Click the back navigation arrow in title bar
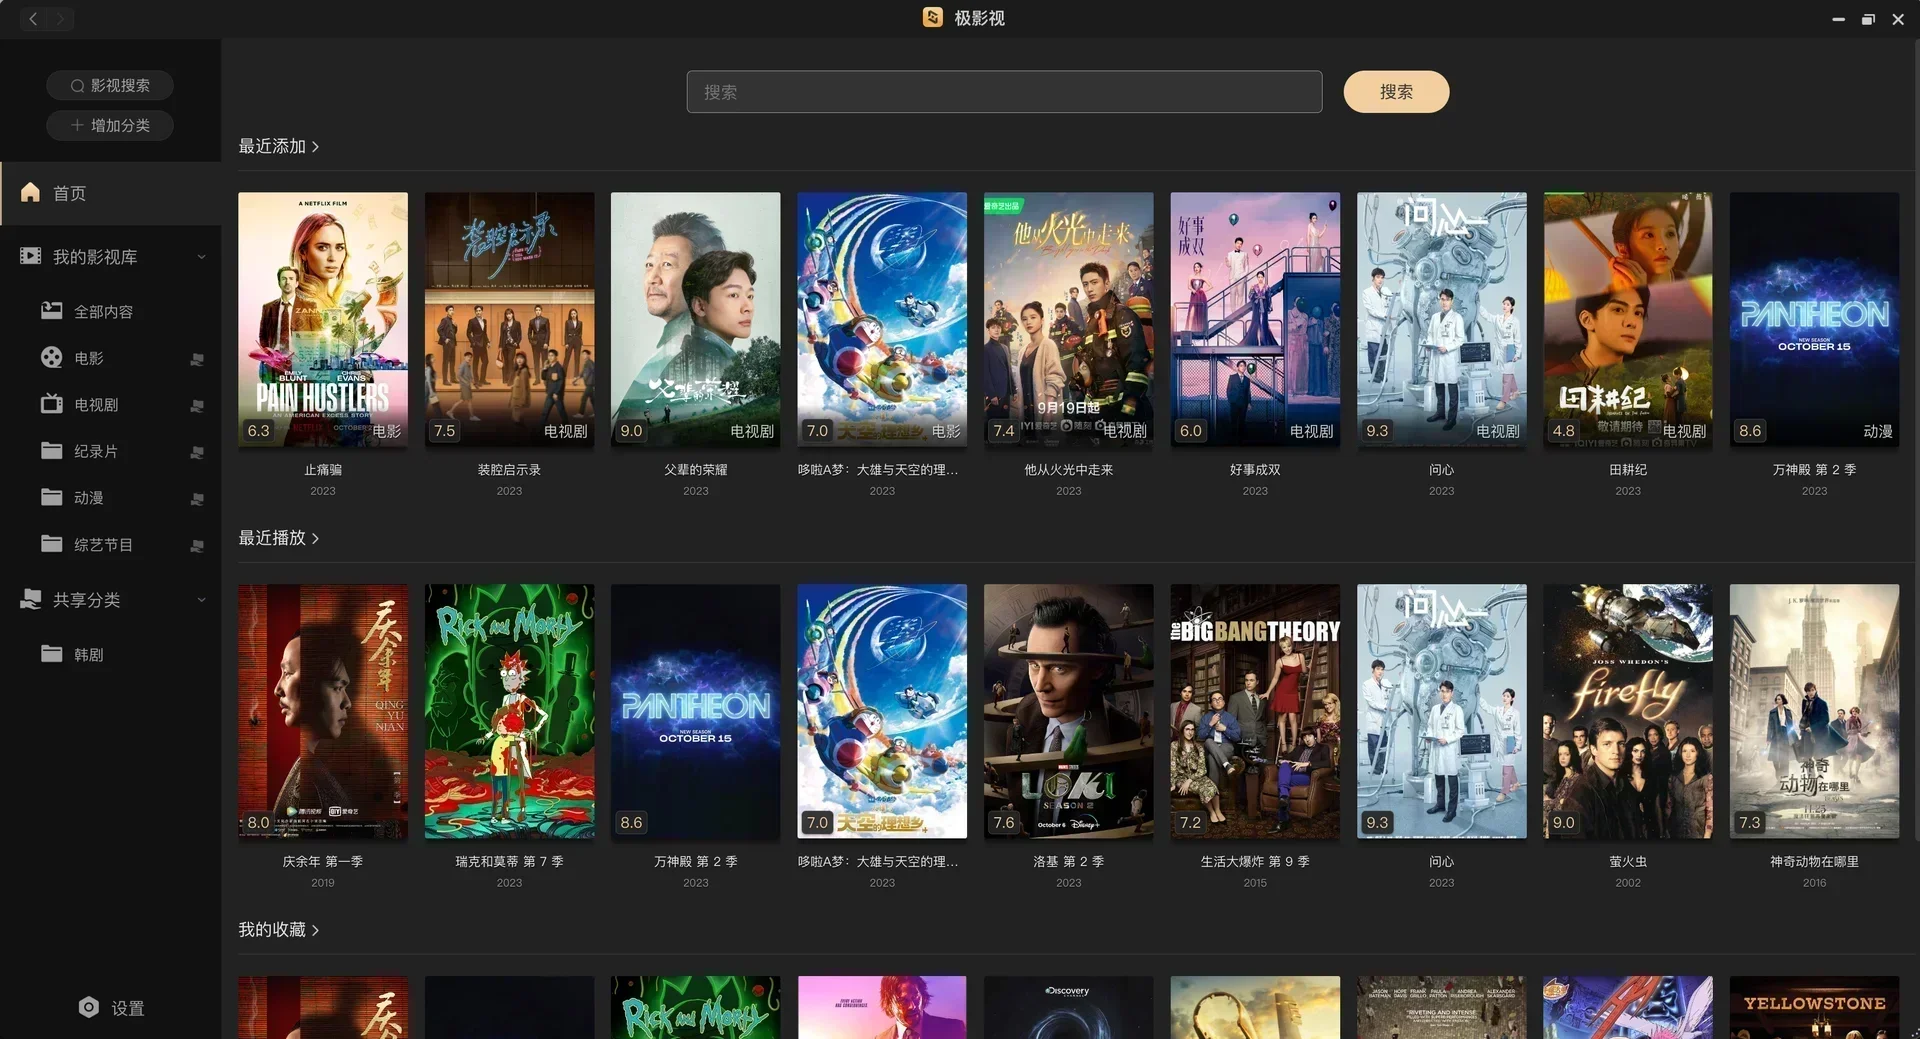The width and height of the screenshot is (1920, 1039). tap(33, 18)
